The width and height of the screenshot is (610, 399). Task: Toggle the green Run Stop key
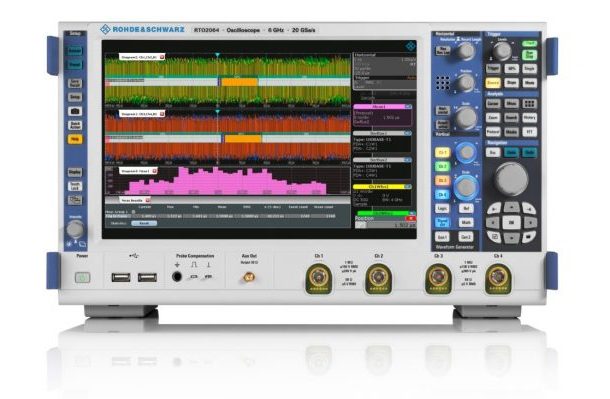point(529,55)
